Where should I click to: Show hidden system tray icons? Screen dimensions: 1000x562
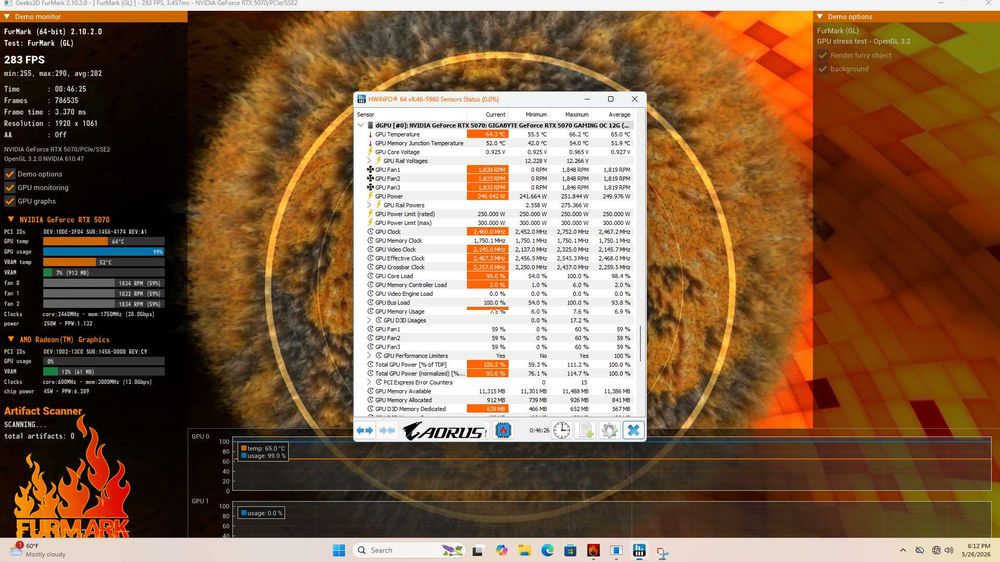[x=902, y=550]
